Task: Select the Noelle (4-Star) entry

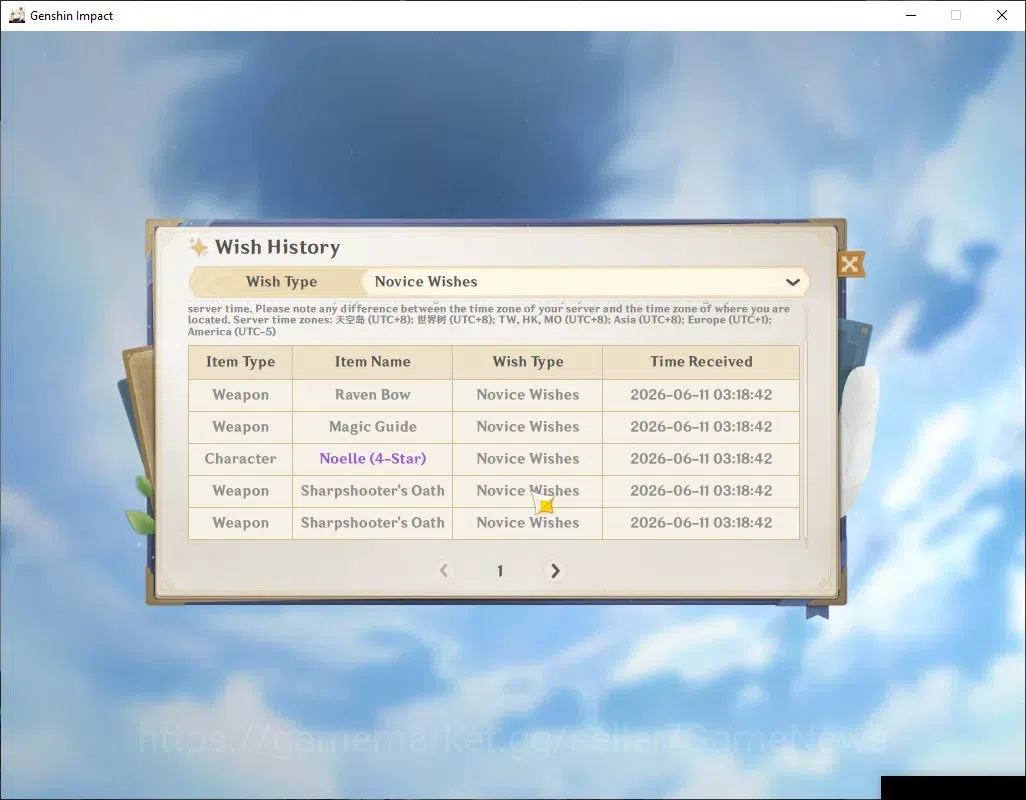Action: (x=372, y=459)
